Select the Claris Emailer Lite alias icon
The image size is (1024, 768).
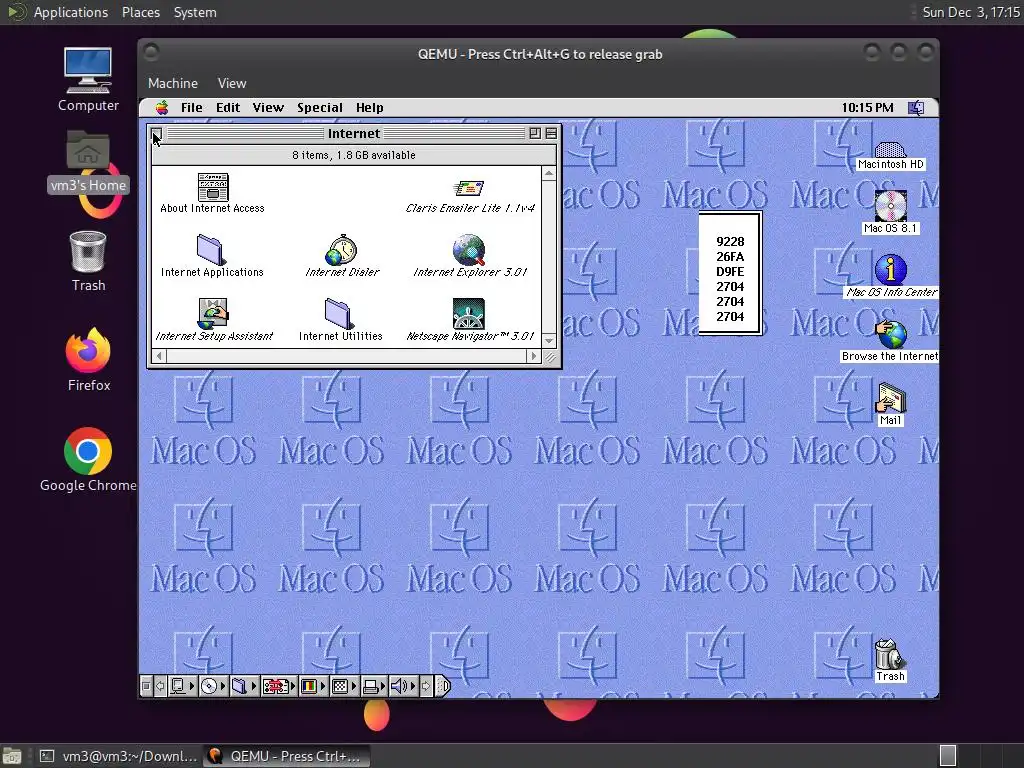pos(468,189)
